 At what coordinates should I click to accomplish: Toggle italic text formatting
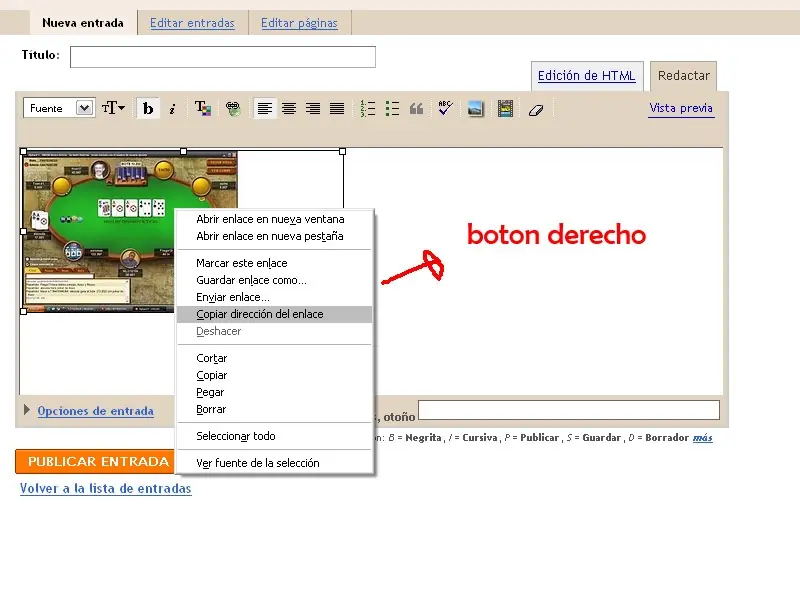[x=172, y=109]
